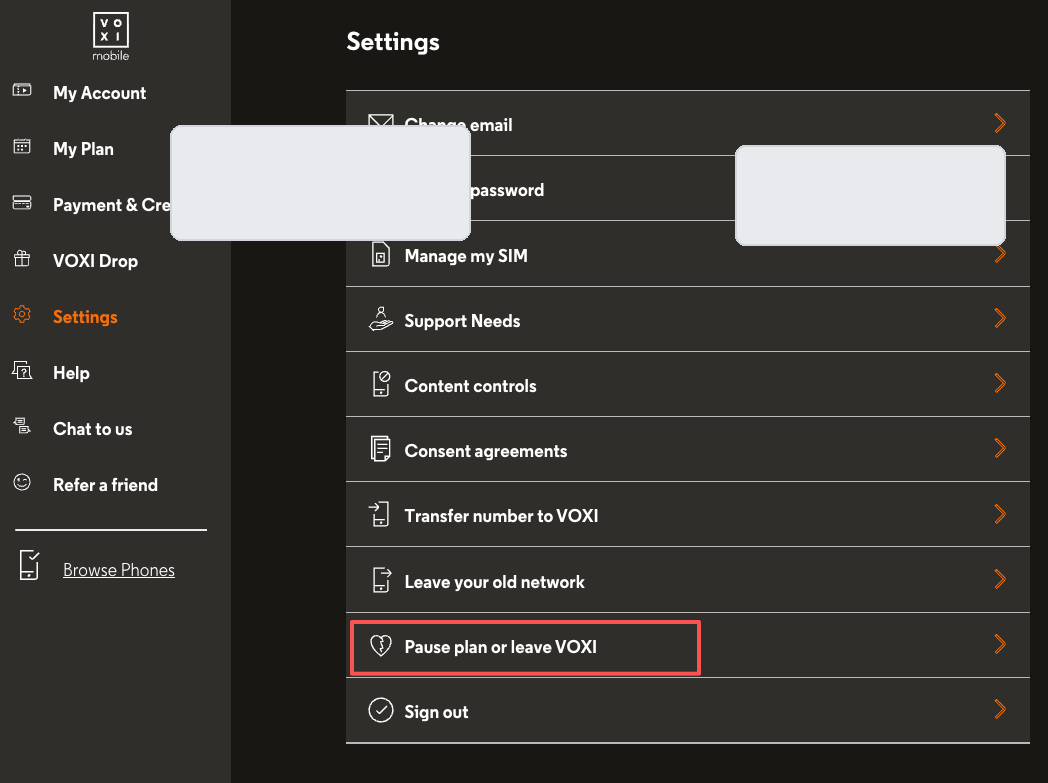Open VOXI Drop in the sidebar
1048x783 pixels.
[x=96, y=261]
